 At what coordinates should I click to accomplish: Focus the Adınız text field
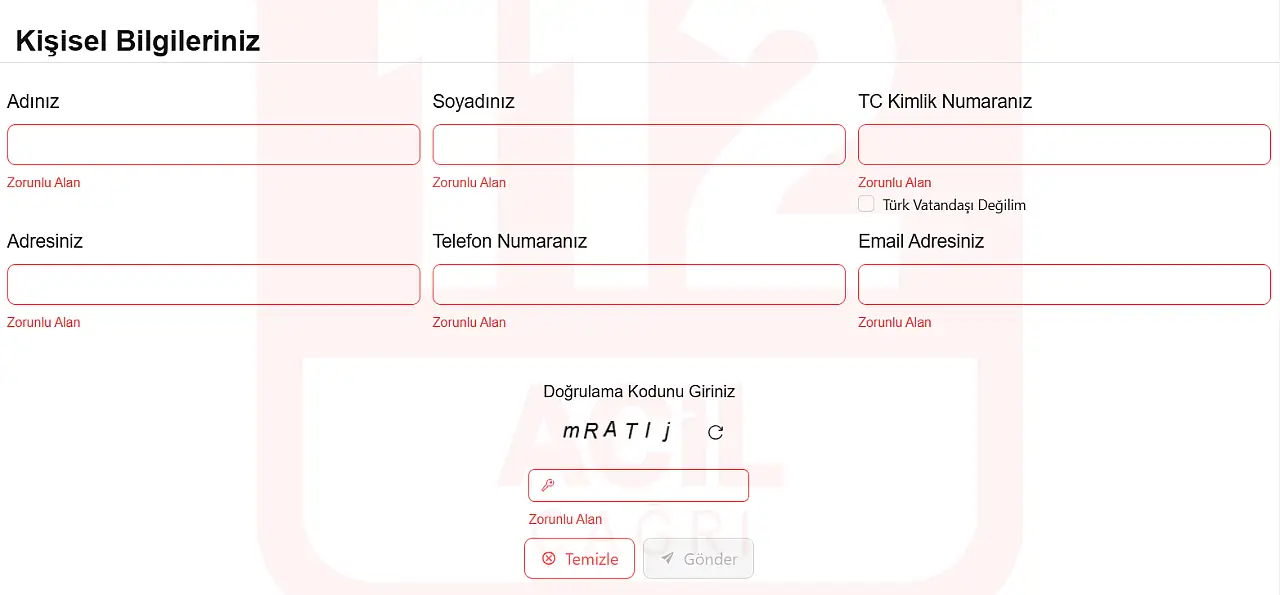click(213, 144)
